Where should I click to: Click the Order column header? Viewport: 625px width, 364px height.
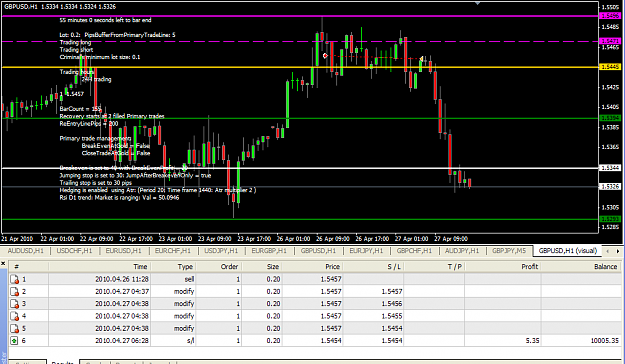click(218, 267)
